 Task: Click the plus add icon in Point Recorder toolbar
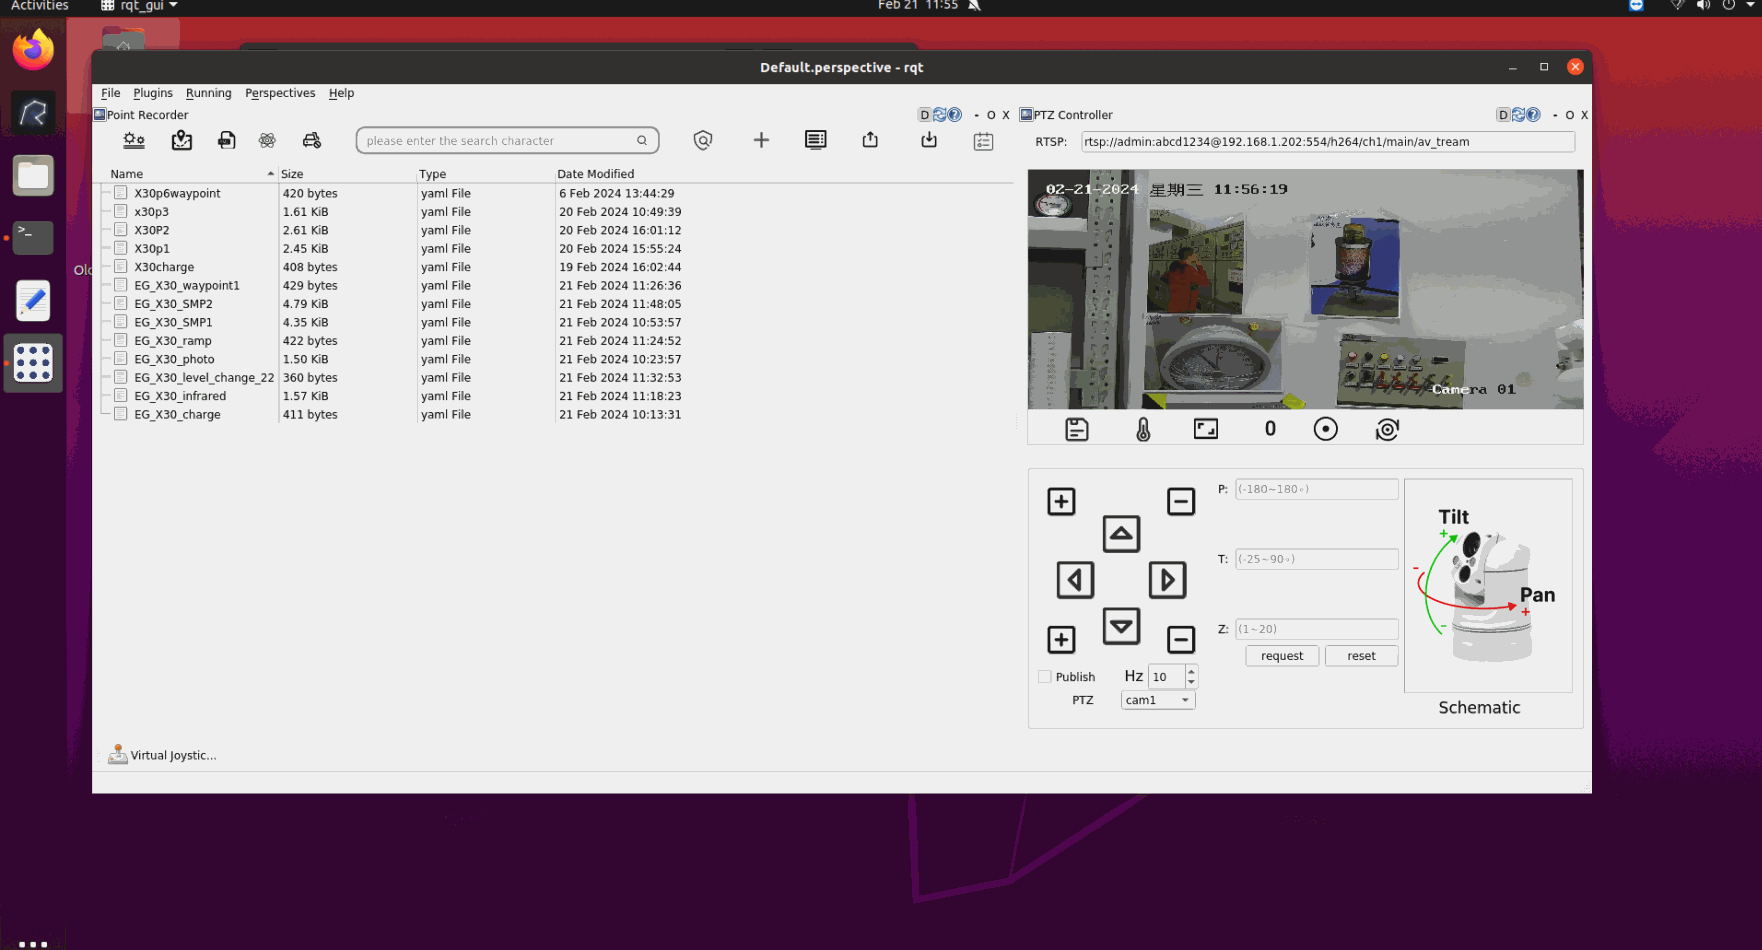(761, 141)
